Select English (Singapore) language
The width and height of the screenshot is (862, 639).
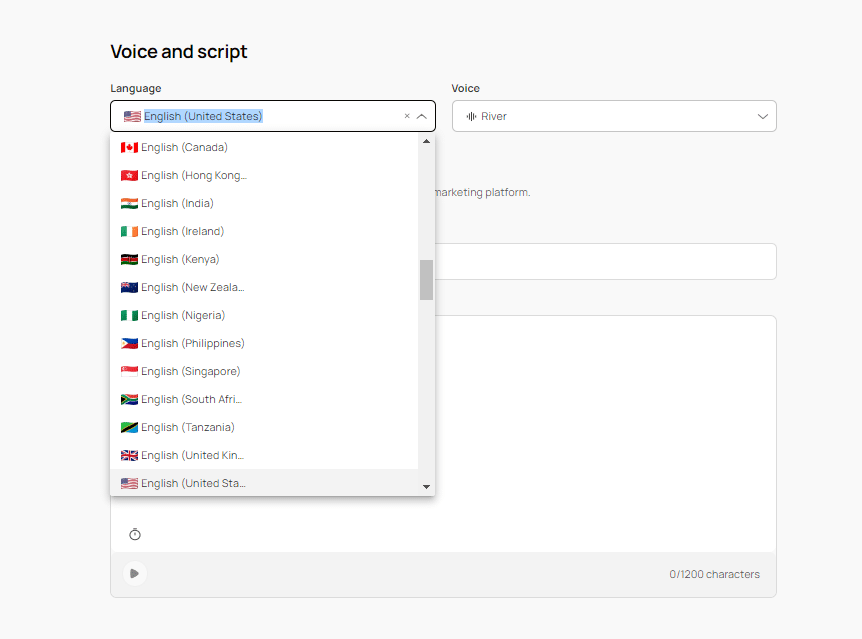190,371
